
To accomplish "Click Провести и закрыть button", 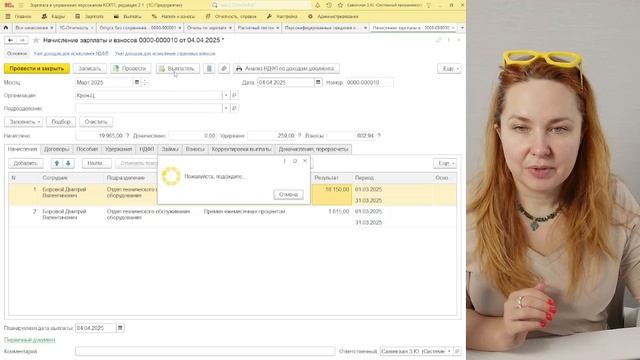I will 37,69.
